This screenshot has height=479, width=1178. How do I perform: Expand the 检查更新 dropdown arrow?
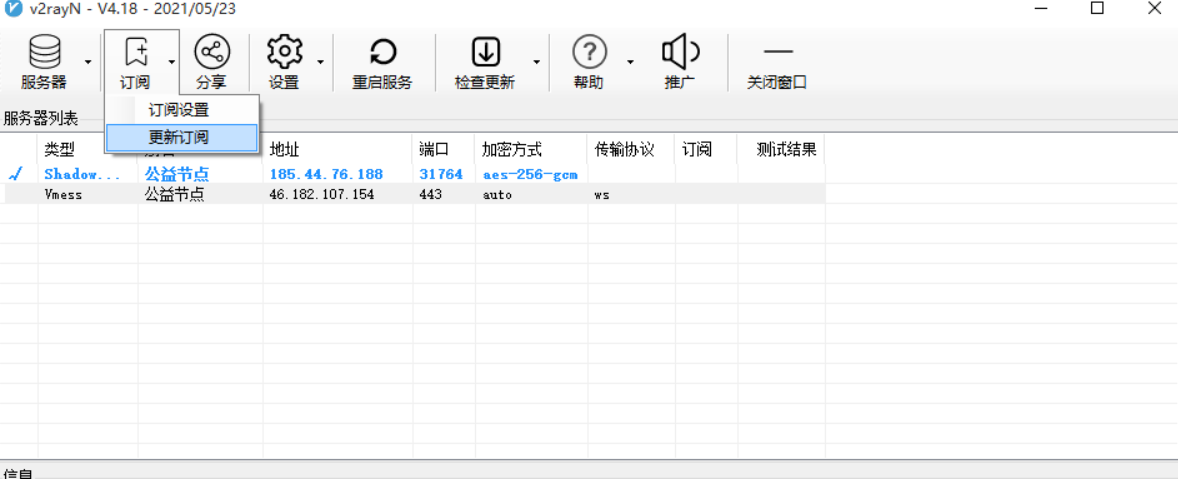point(536,61)
